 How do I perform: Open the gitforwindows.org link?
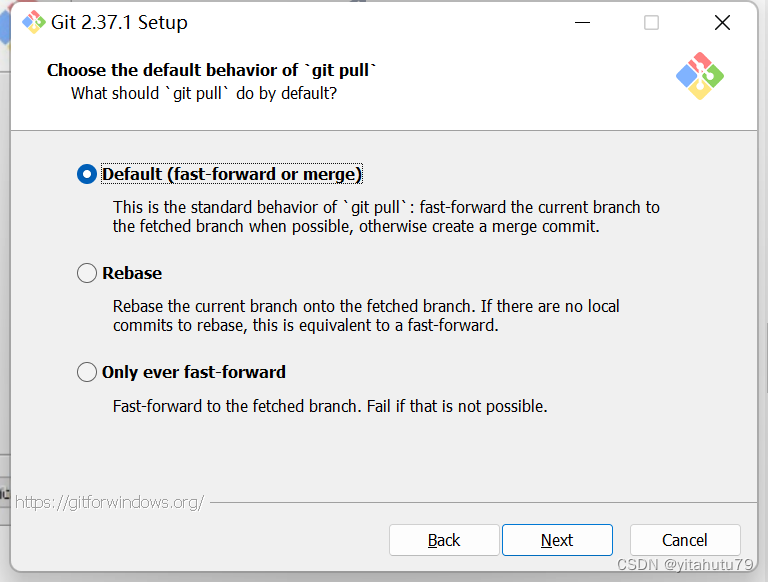(110, 501)
